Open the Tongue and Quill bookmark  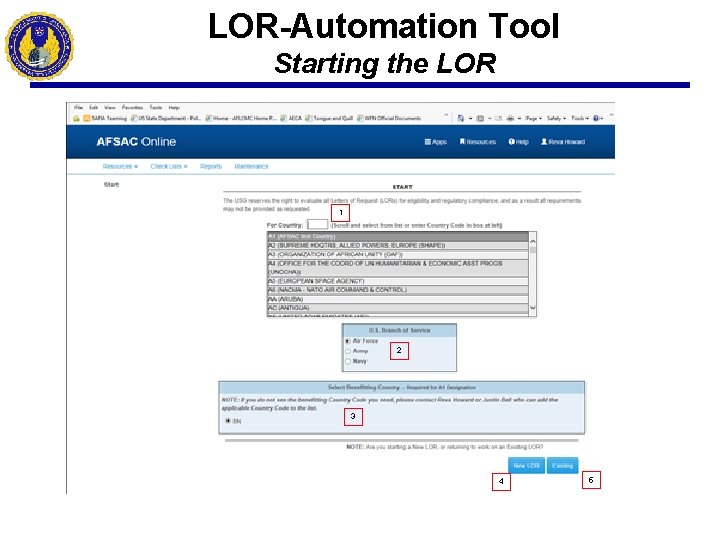click(x=329, y=118)
